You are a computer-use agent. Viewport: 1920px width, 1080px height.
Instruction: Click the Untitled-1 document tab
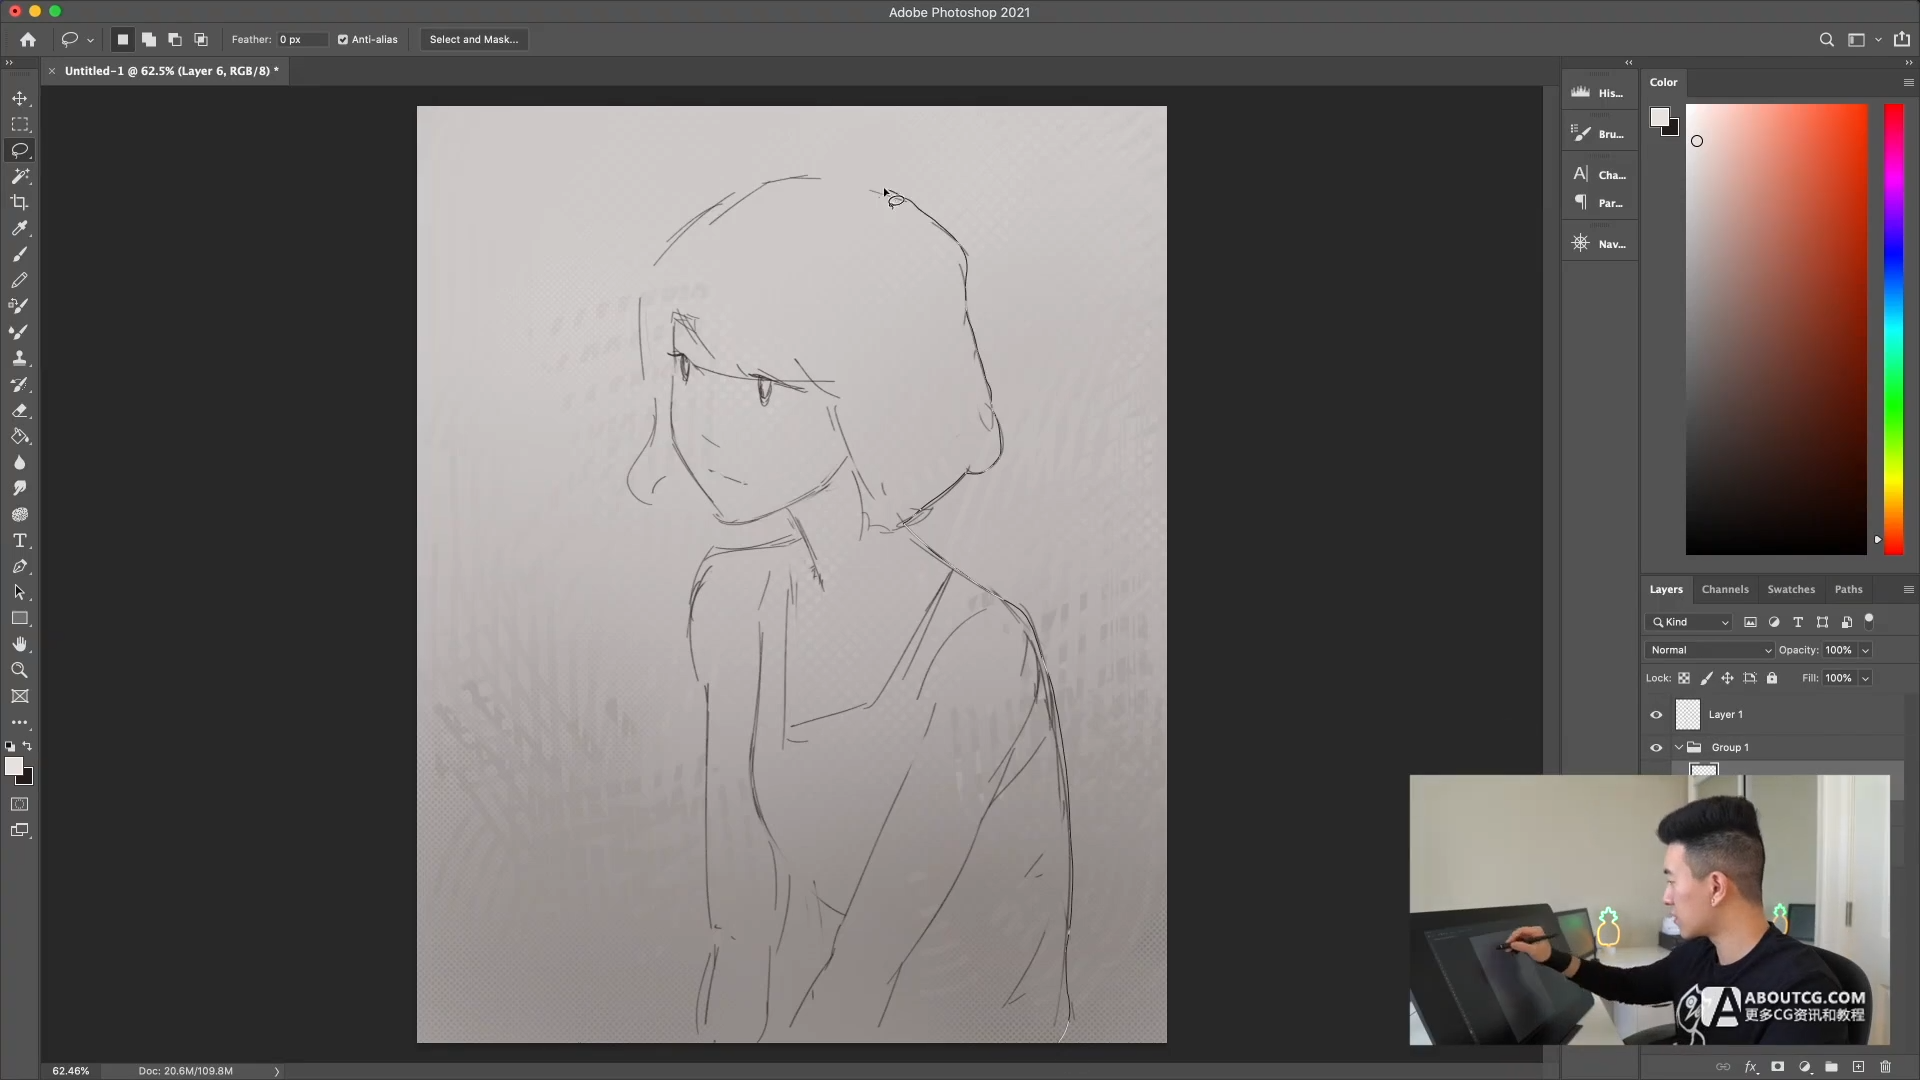coord(170,71)
